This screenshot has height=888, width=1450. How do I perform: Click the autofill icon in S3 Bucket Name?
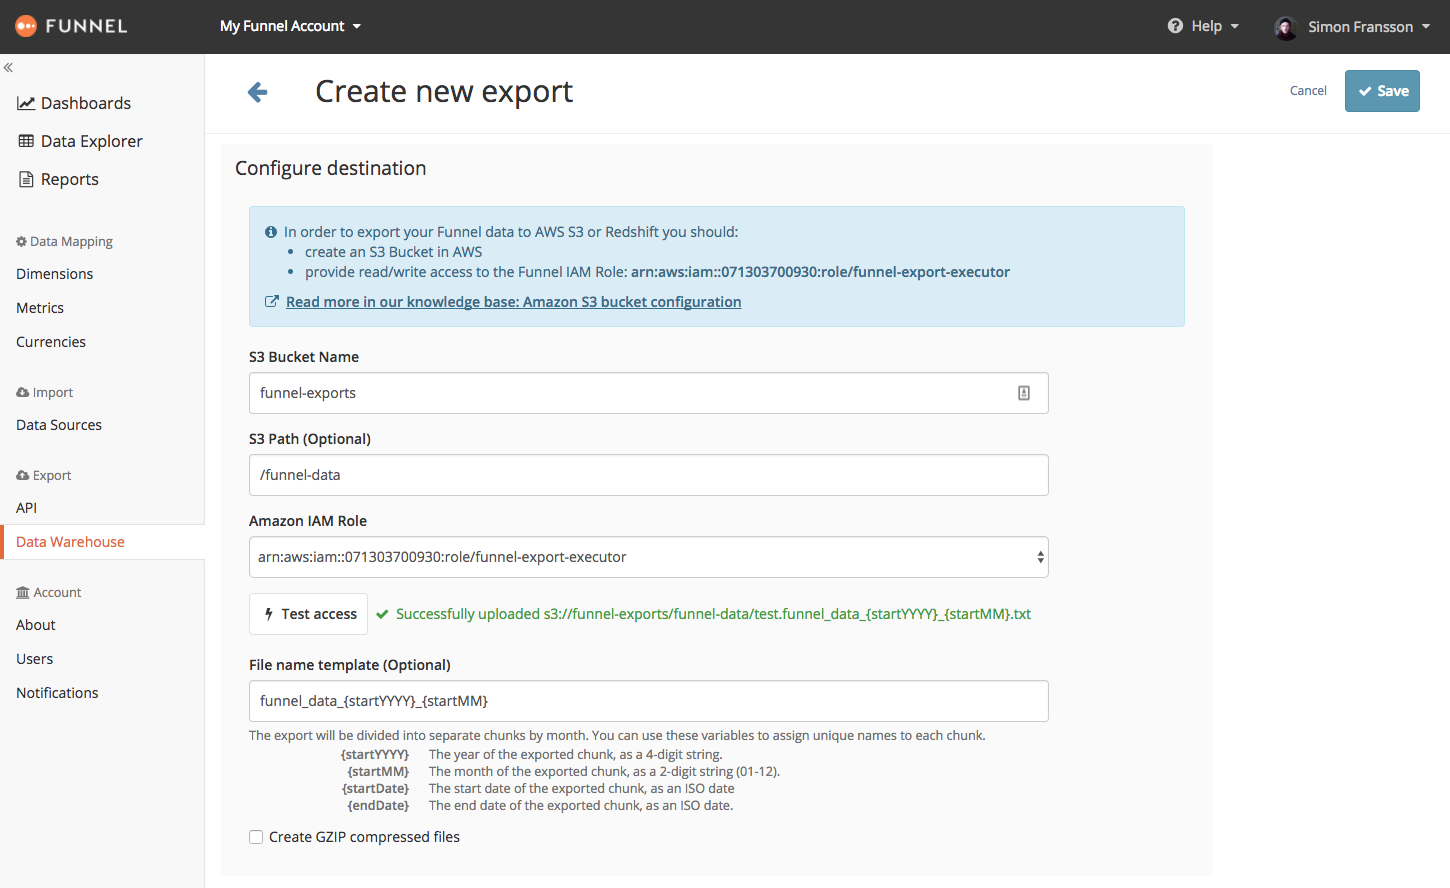[1024, 393]
